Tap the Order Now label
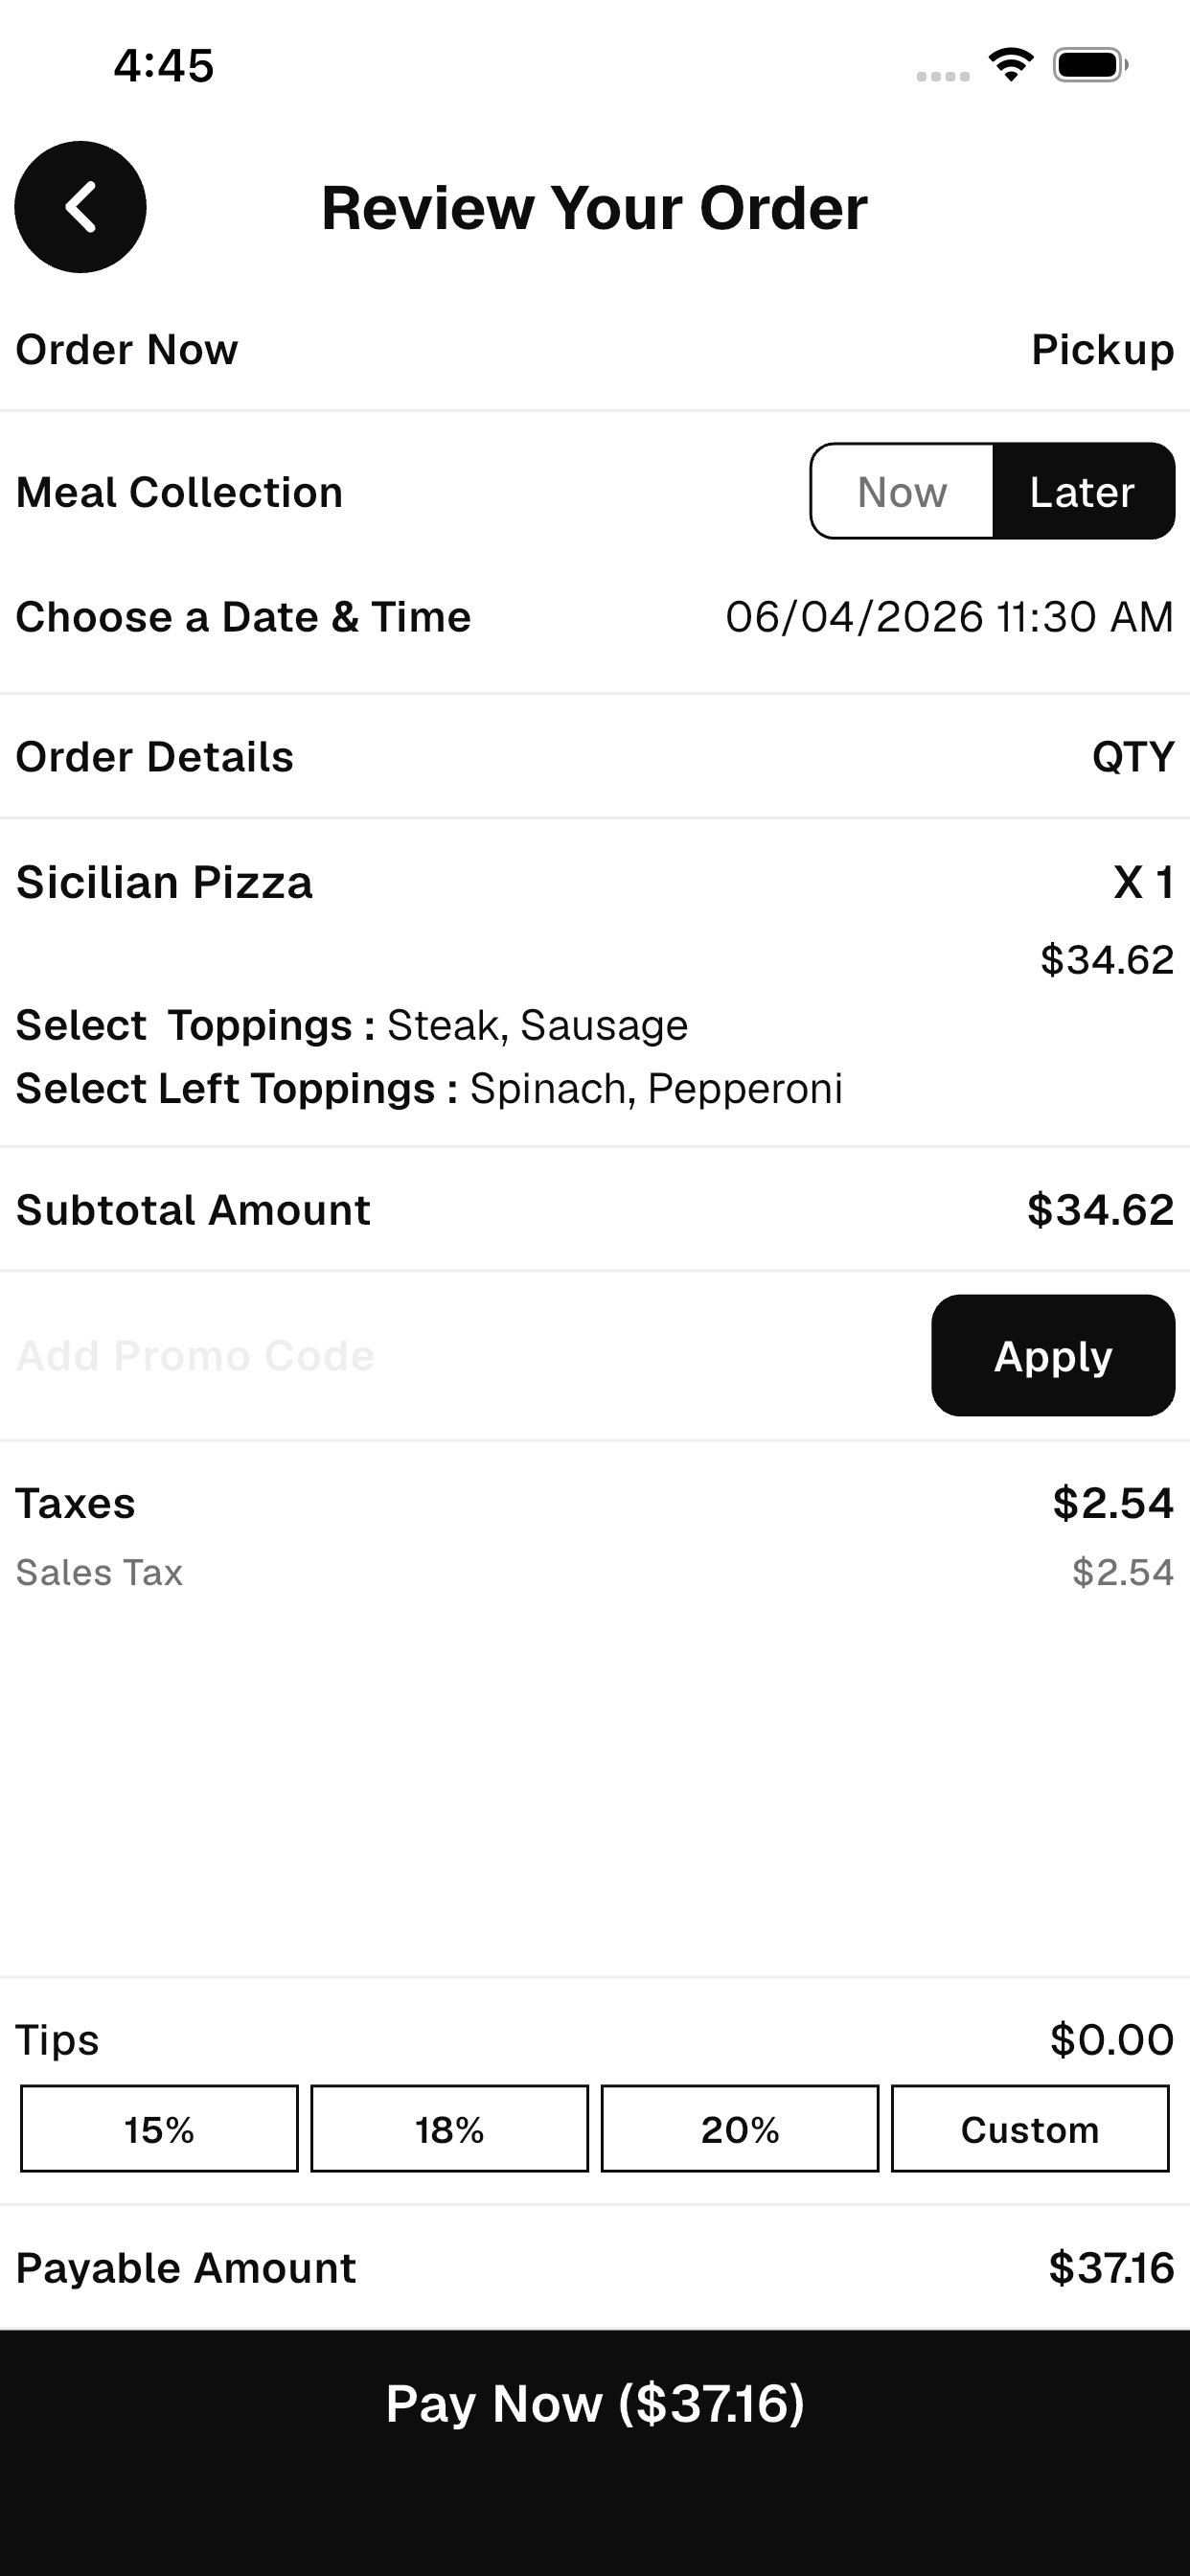This screenshot has width=1190, height=2576. pos(127,350)
